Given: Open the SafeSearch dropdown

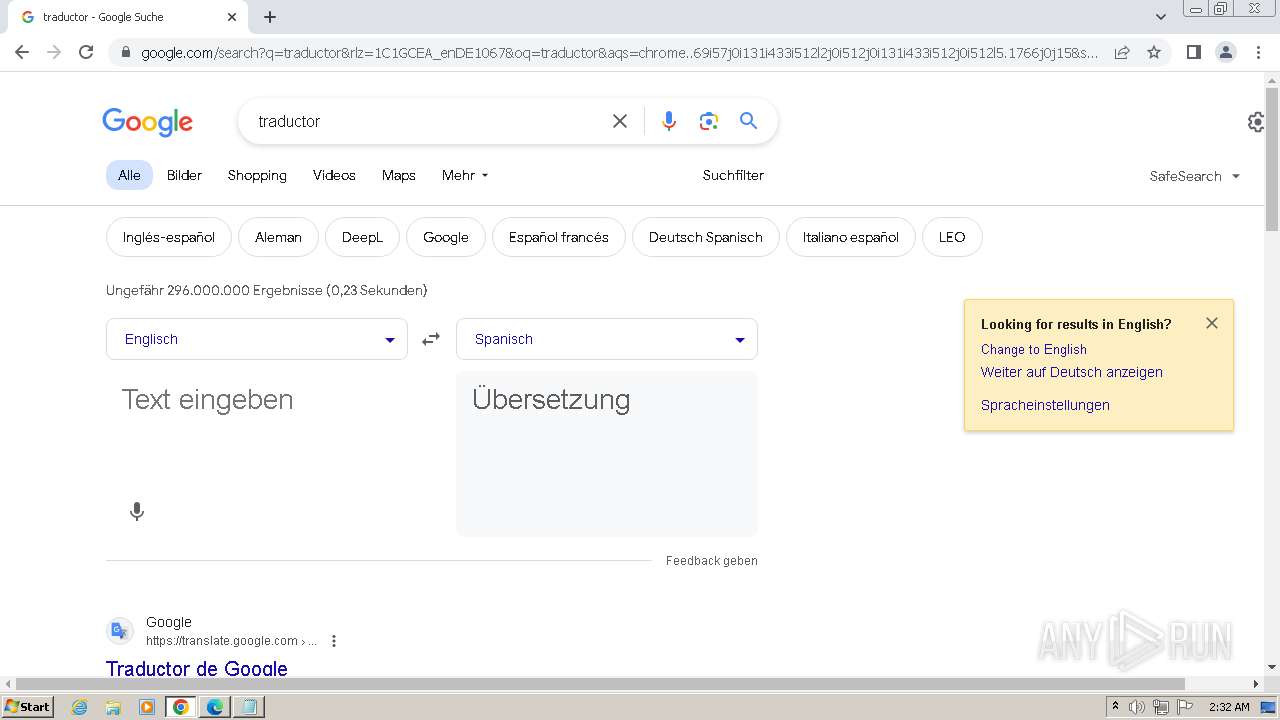Looking at the screenshot, I should pyautogui.click(x=1195, y=176).
